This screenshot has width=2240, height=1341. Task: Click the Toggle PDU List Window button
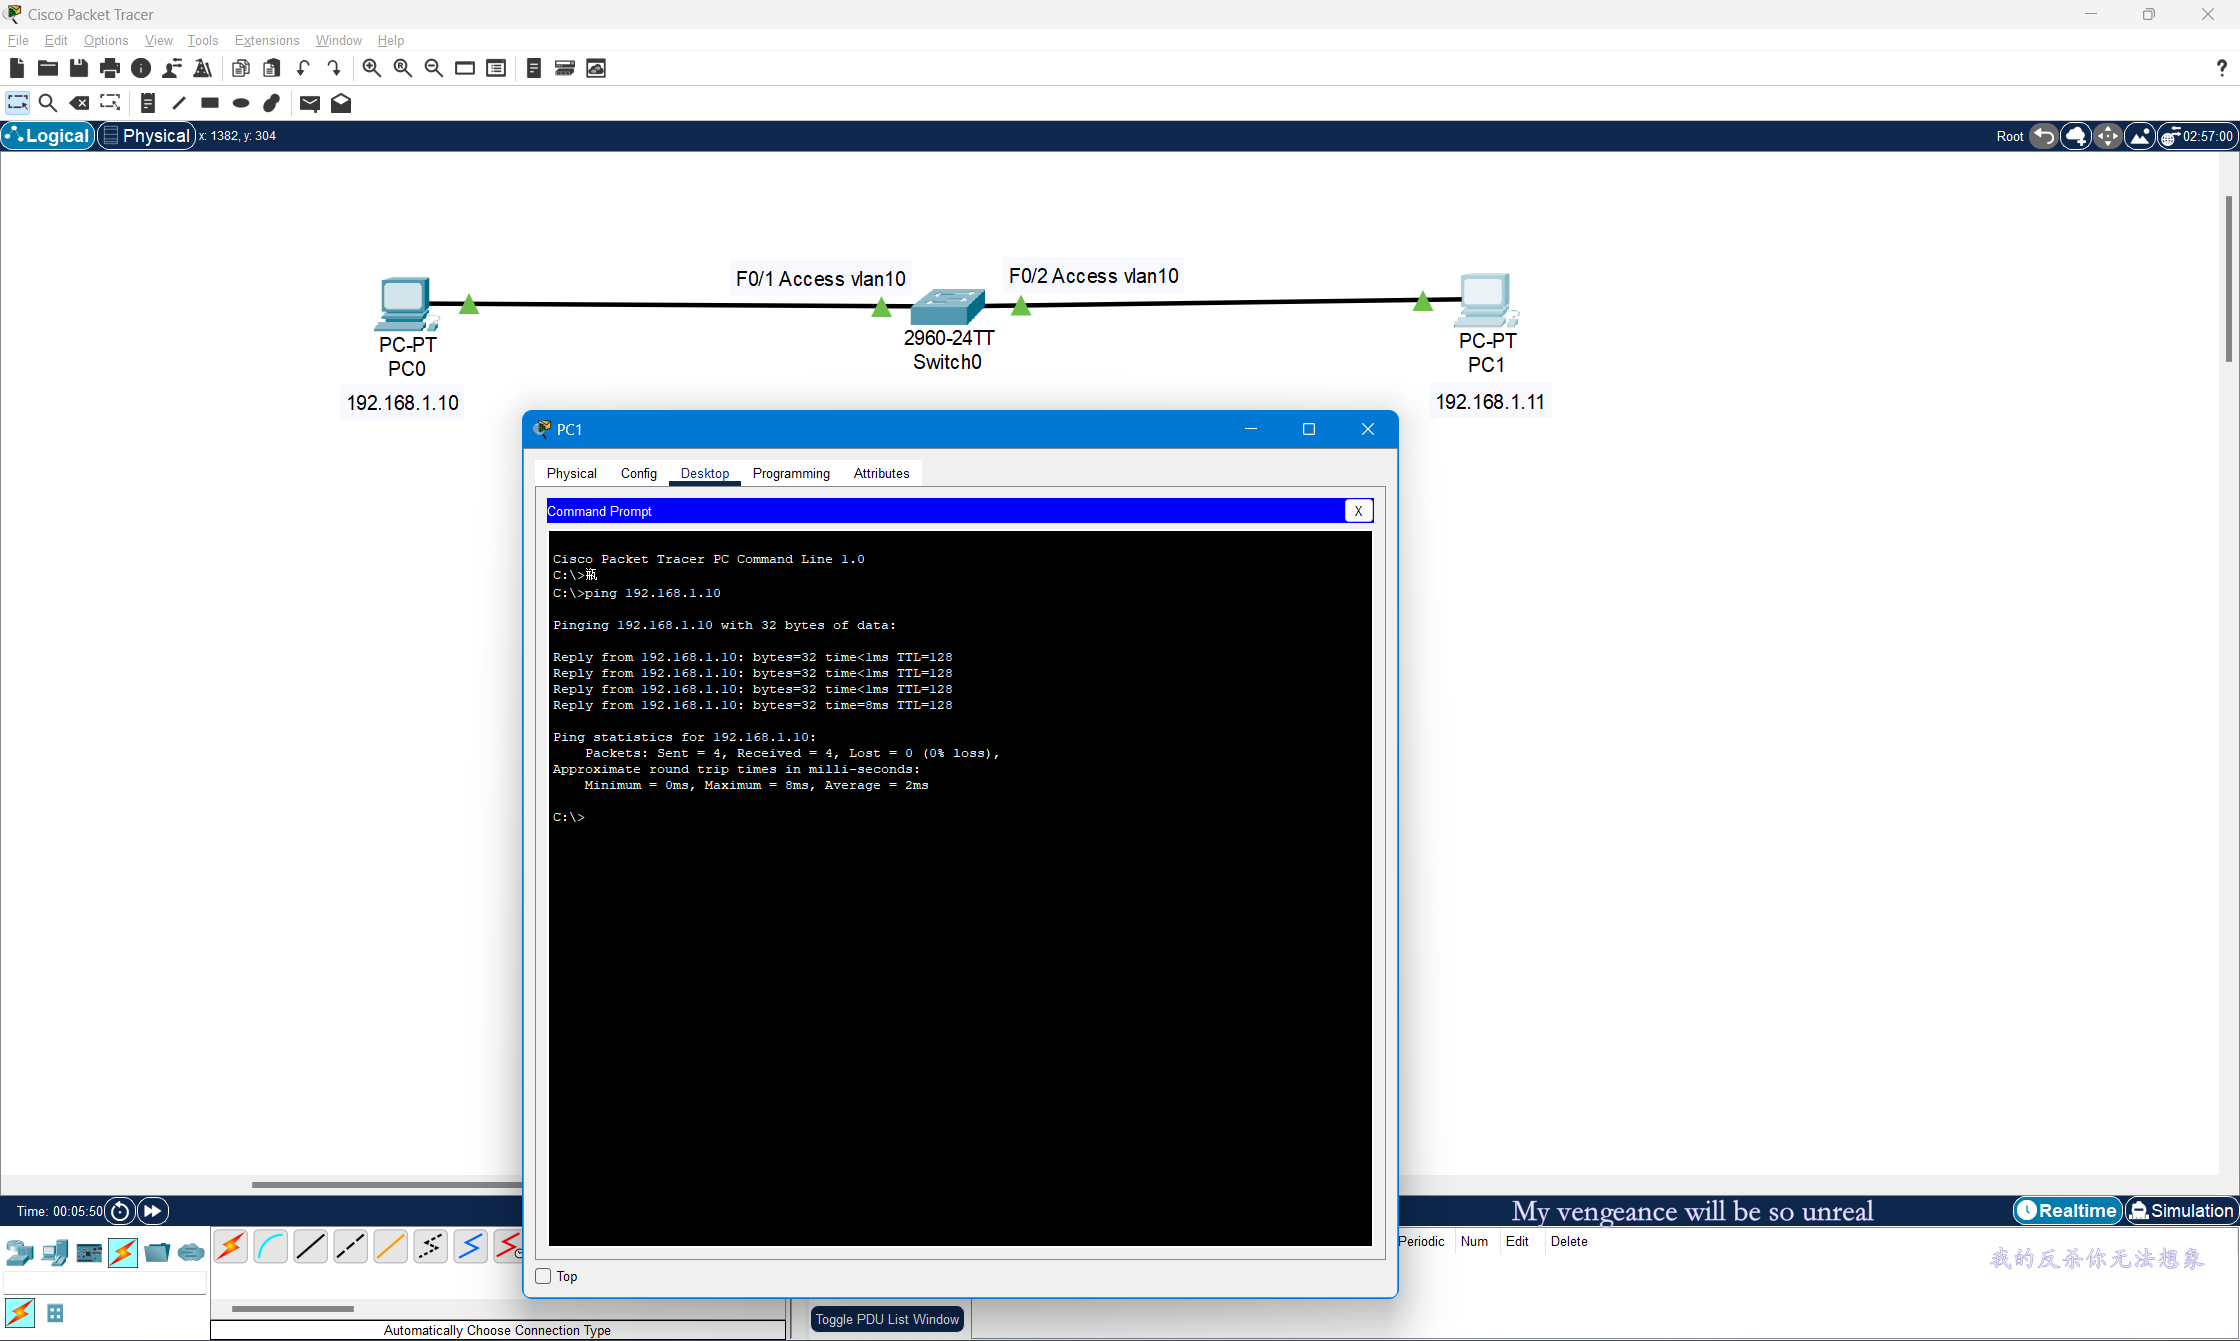tap(887, 1319)
